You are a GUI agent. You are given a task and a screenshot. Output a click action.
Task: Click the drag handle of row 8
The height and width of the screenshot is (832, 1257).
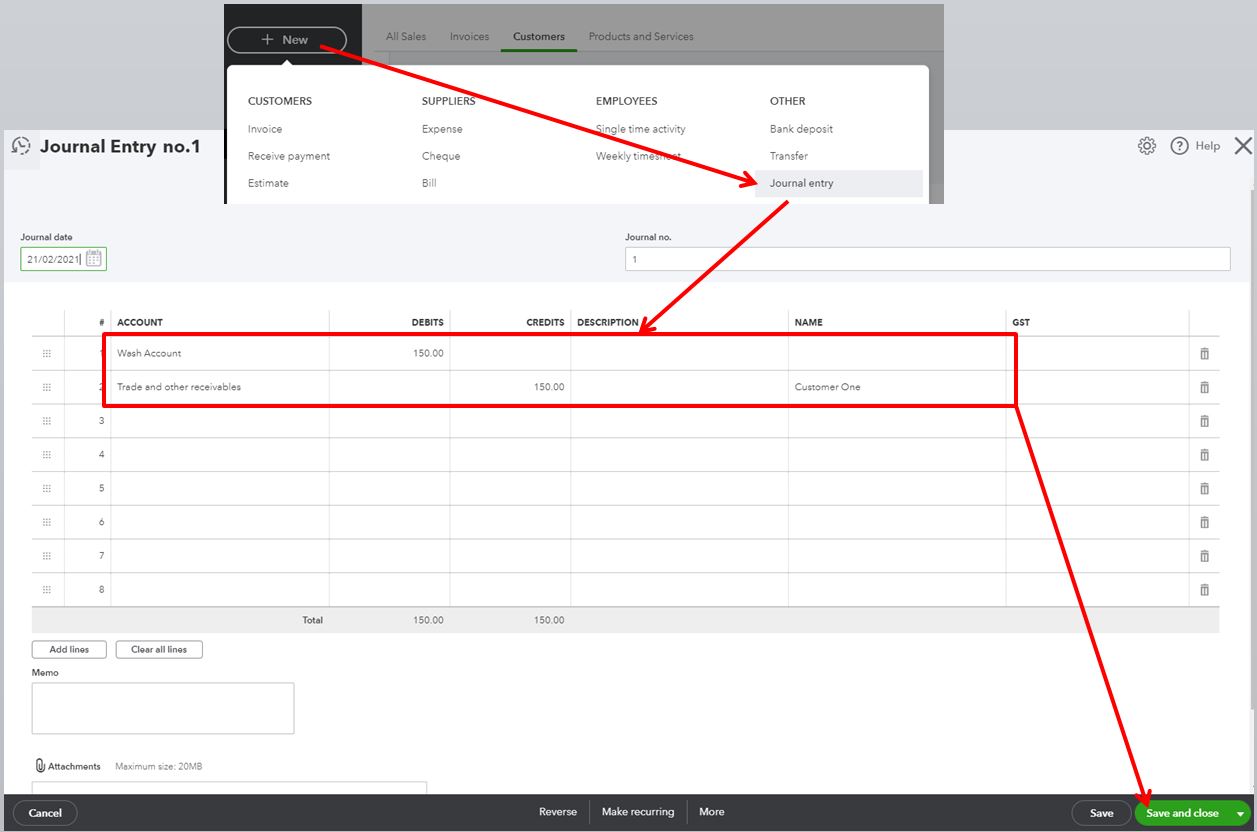coord(47,590)
